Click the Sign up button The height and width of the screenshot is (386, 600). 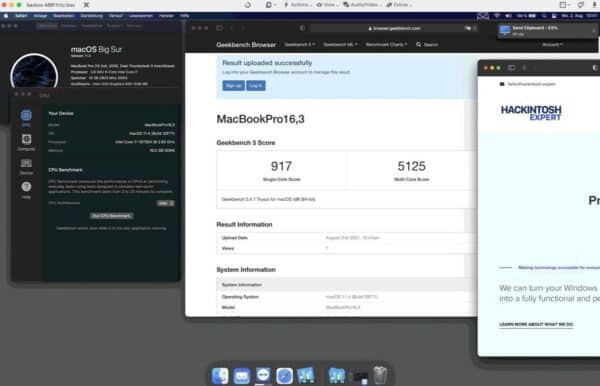(233, 85)
